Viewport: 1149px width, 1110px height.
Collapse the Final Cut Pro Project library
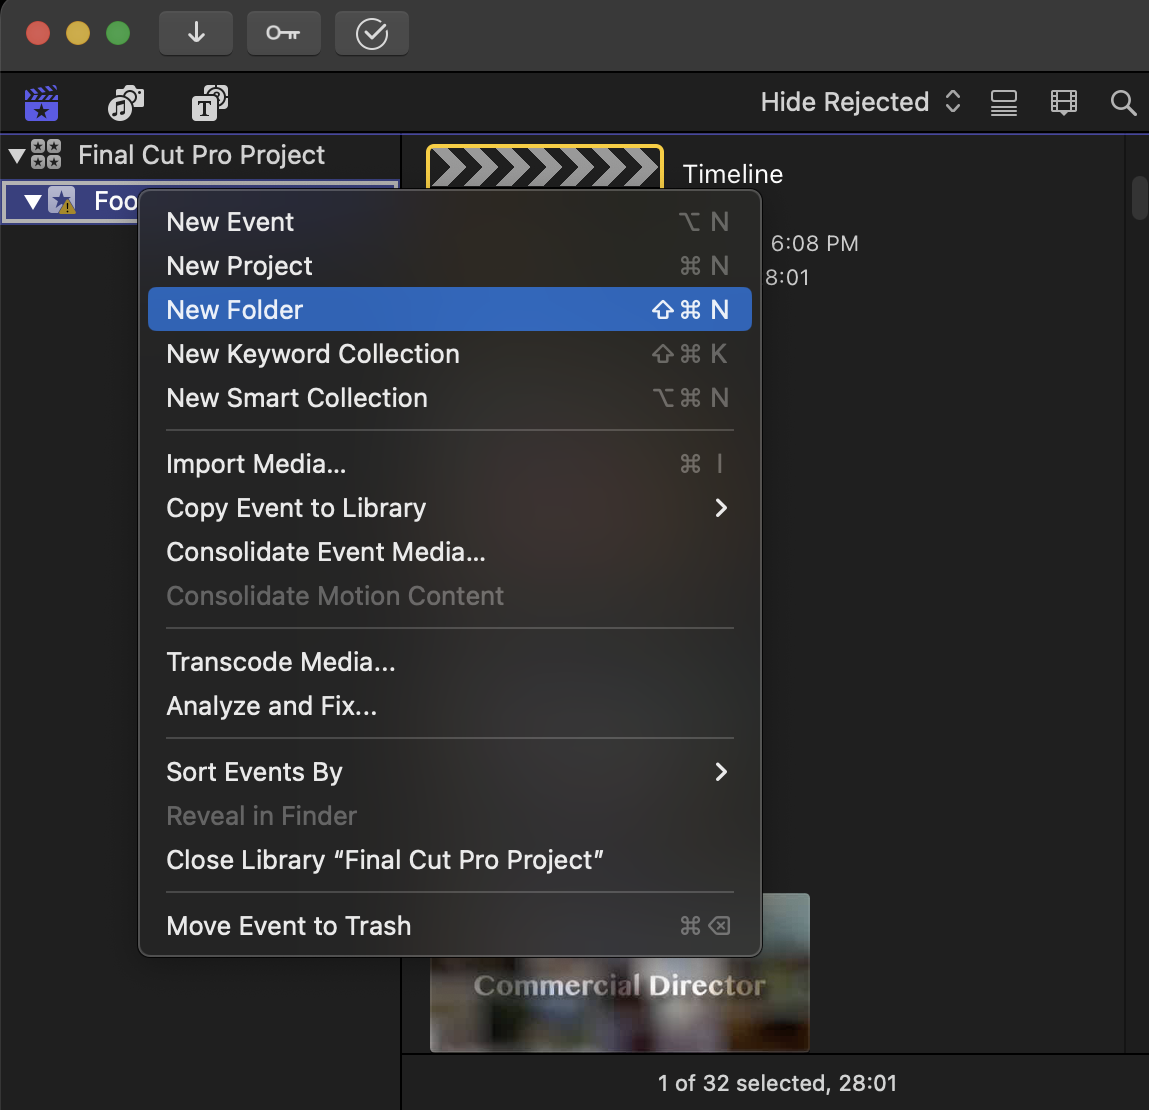(16, 155)
